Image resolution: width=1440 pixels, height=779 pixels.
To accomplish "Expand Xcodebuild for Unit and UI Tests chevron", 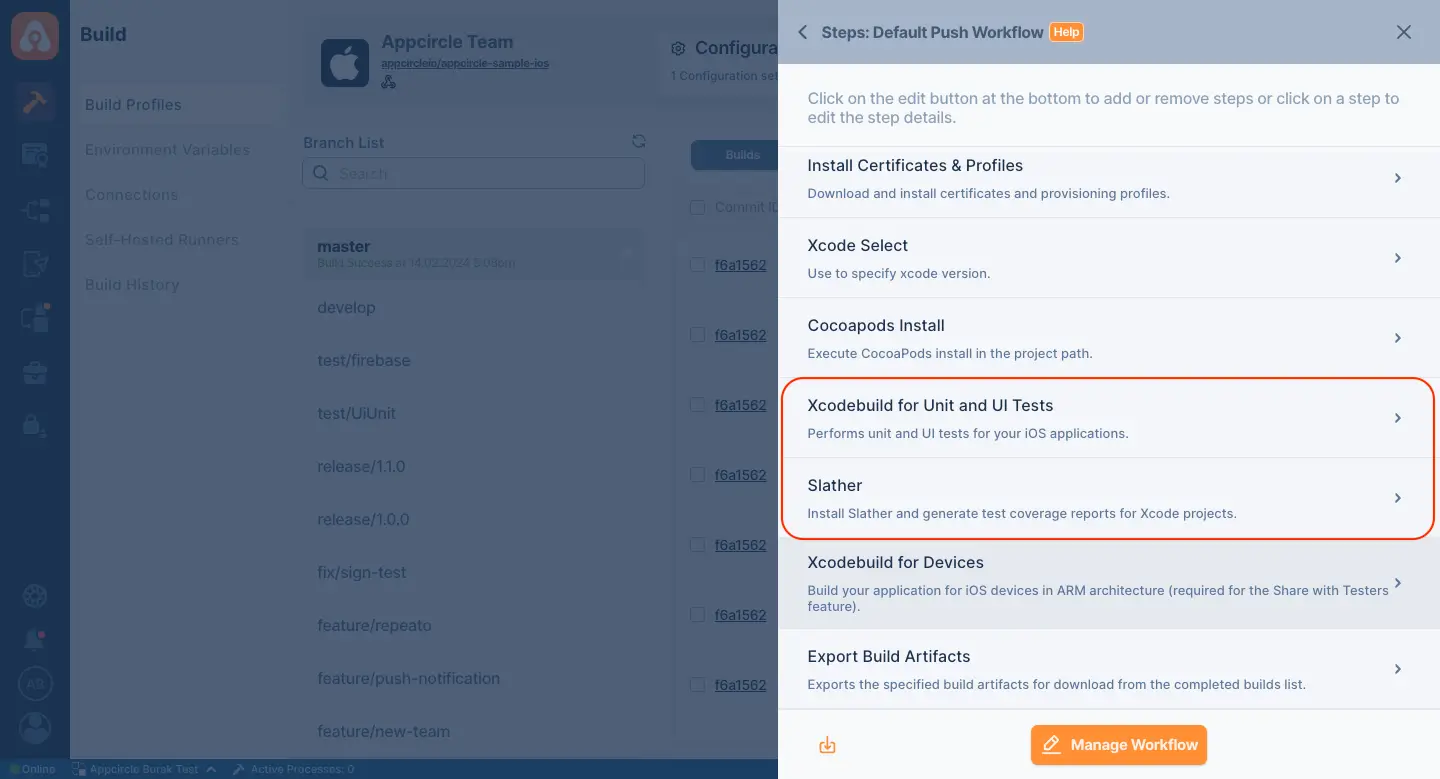I will click(1398, 418).
